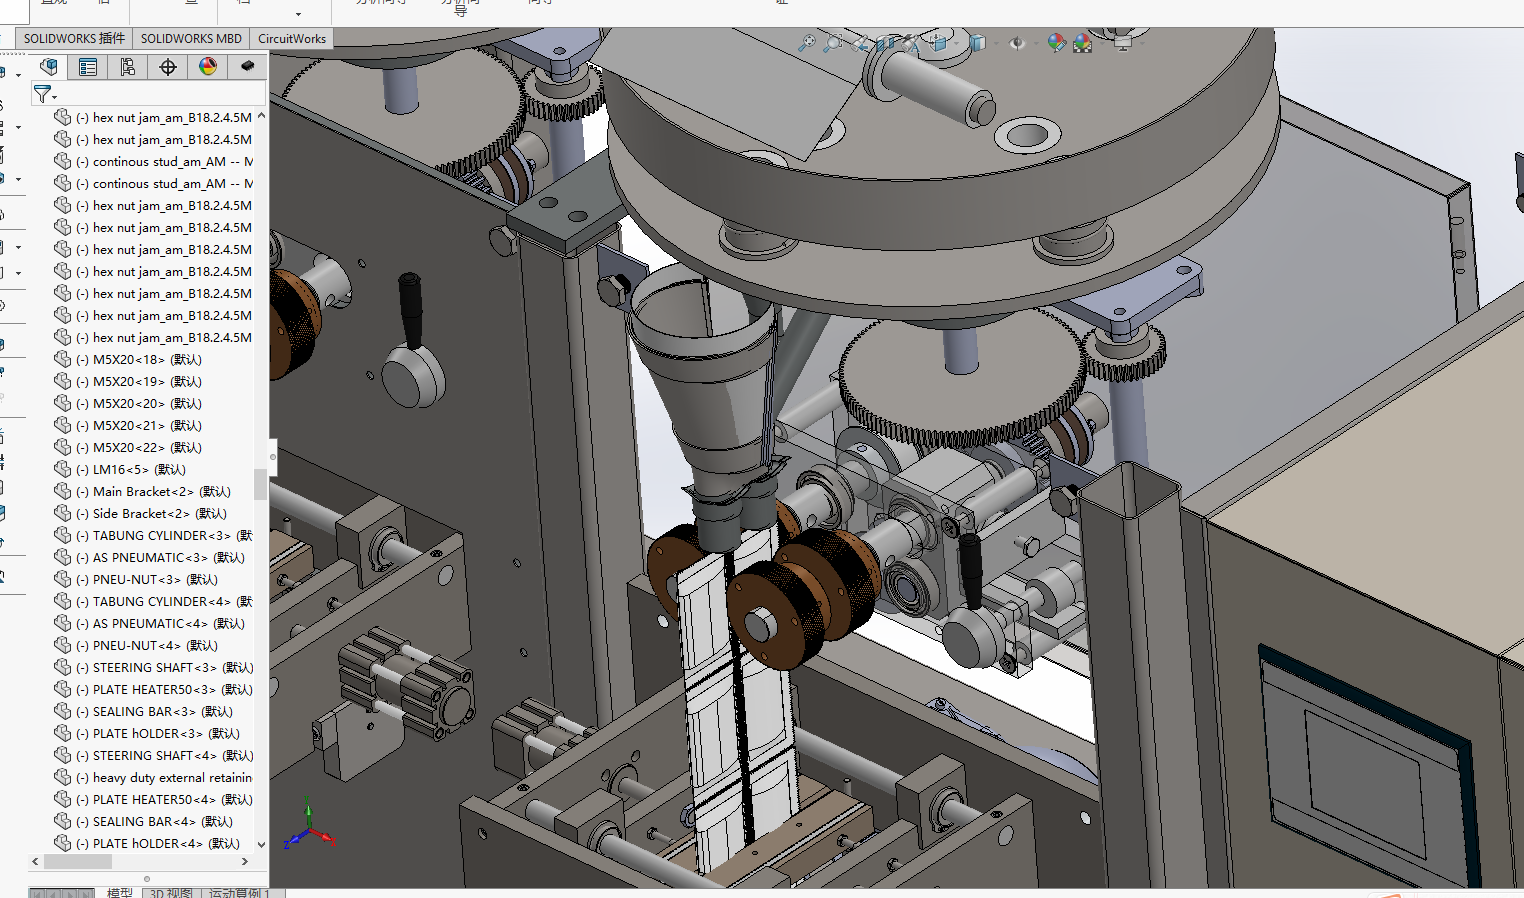Open the FeatureManager design tree tab
Image resolution: width=1524 pixels, height=898 pixels.
click(48, 67)
